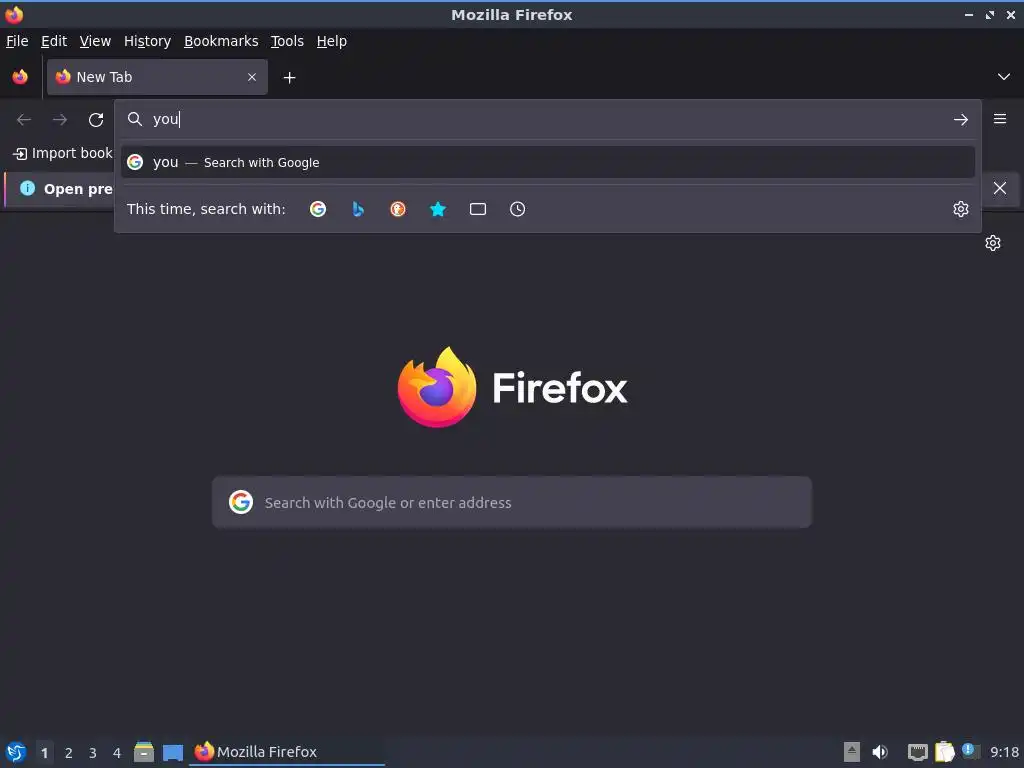Open the Edit menu
Viewport: 1024px width, 768px height.
coord(54,41)
